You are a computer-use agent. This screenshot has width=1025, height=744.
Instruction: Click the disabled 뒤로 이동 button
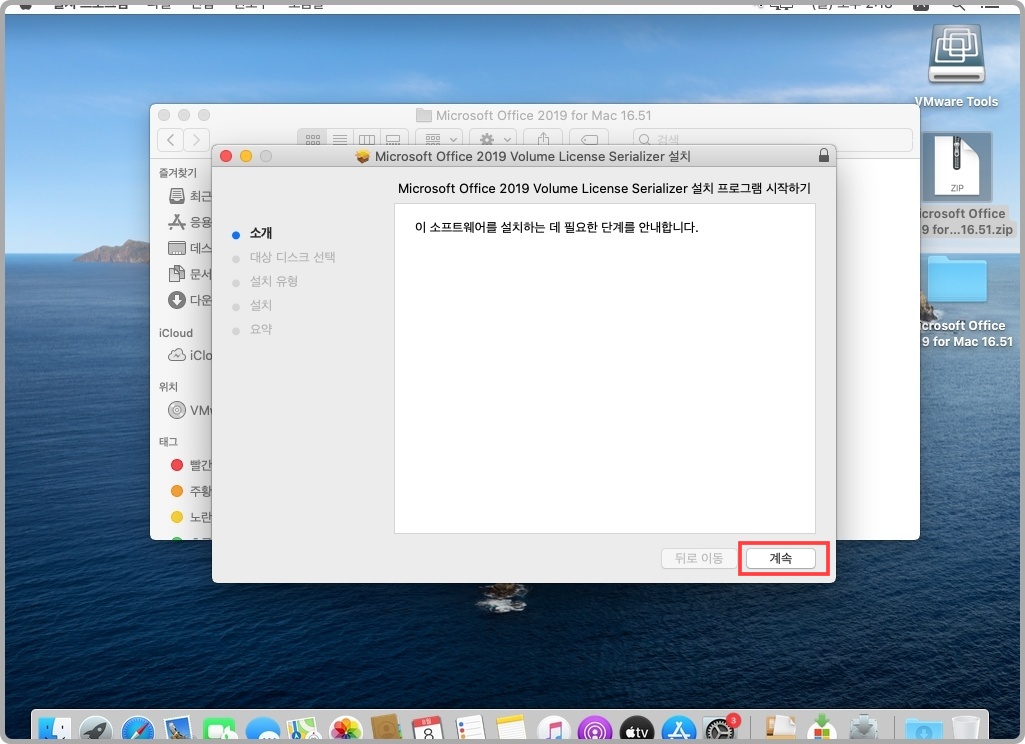(x=698, y=558)
